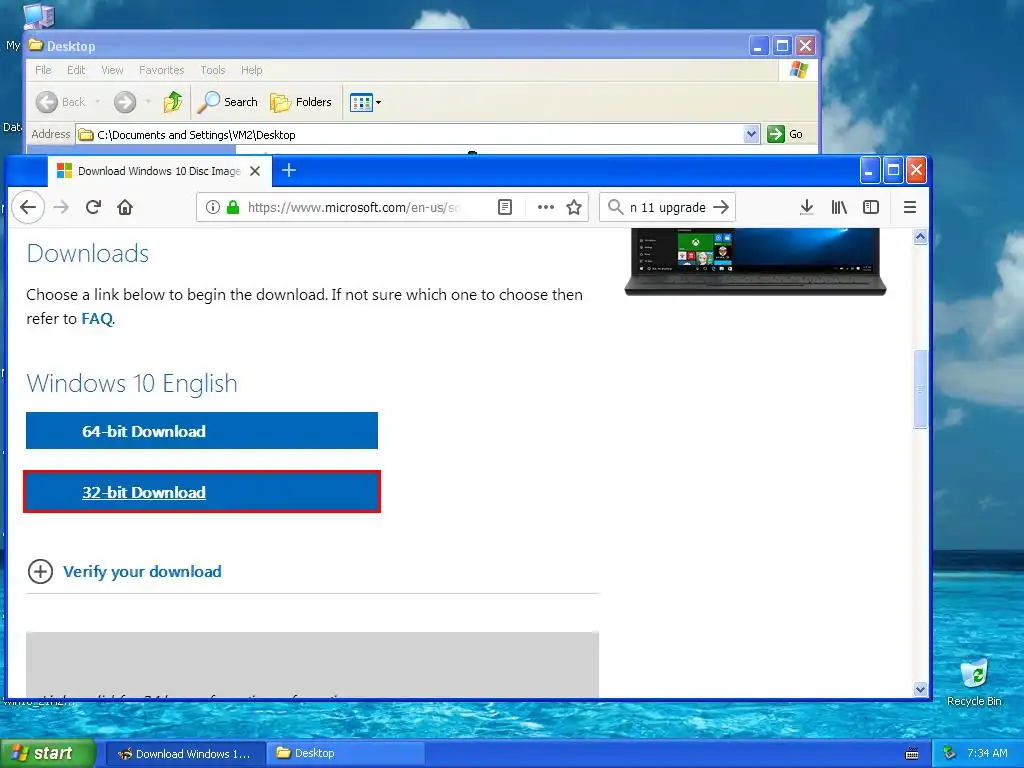Reload the Microsoft download page

point(93,207)
